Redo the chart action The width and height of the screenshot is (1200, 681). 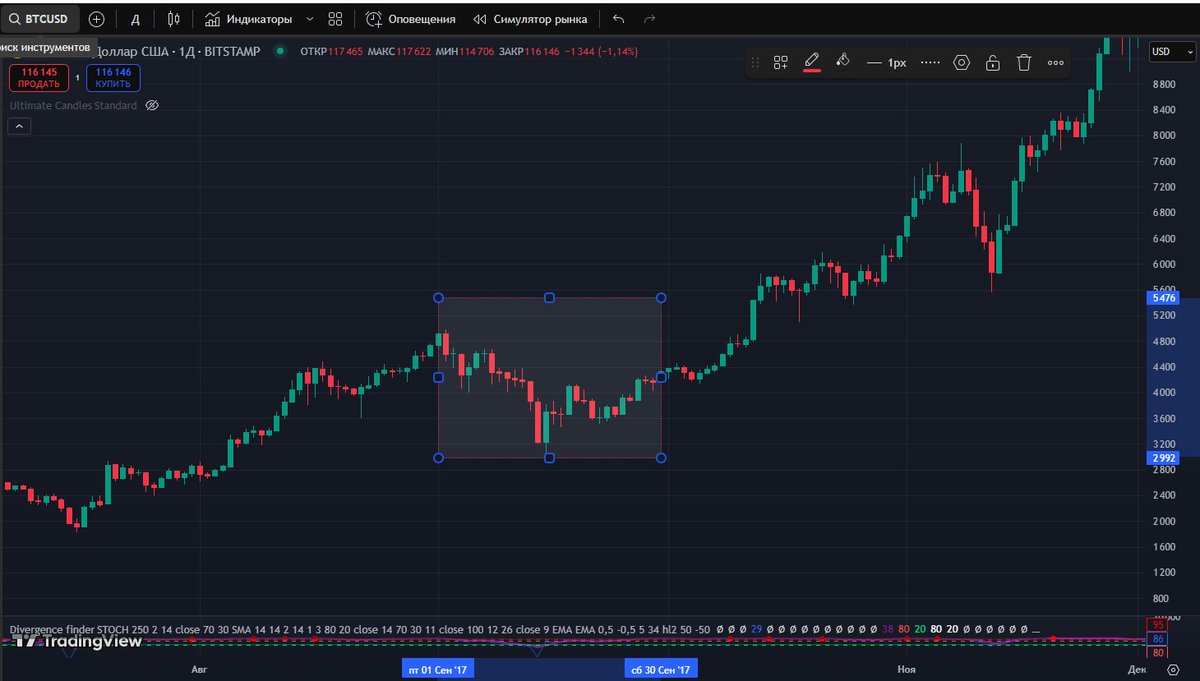point(650,19)
